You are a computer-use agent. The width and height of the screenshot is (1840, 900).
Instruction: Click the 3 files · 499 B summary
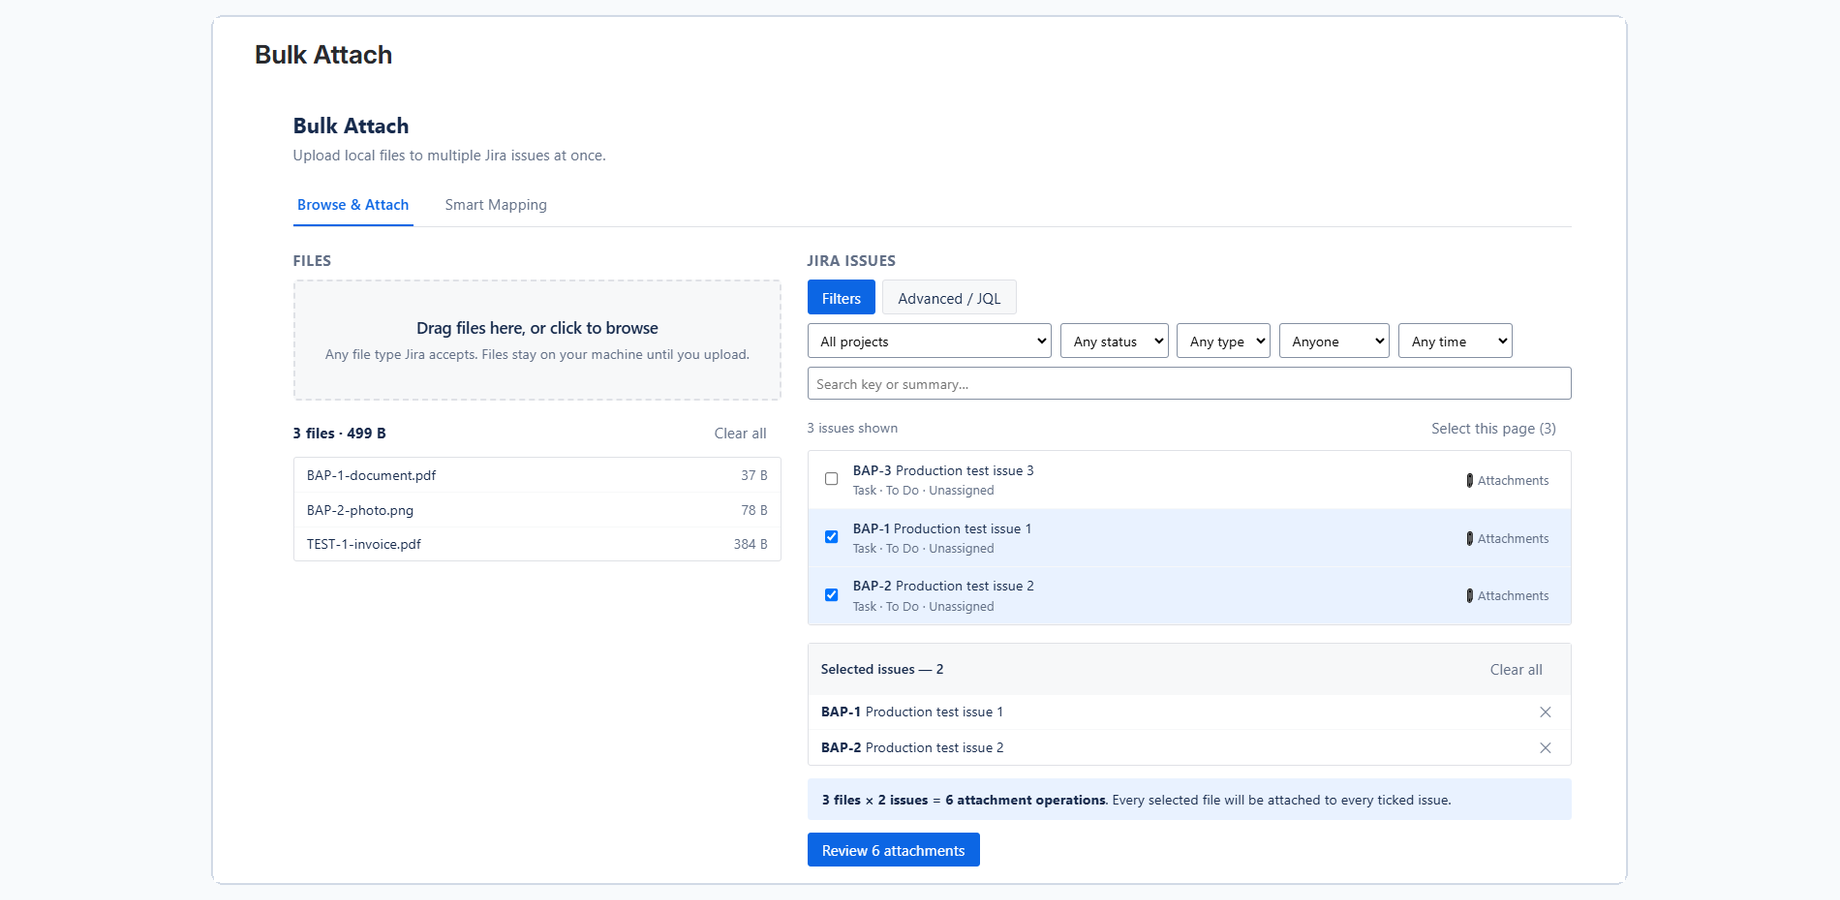tap(339, 433)
